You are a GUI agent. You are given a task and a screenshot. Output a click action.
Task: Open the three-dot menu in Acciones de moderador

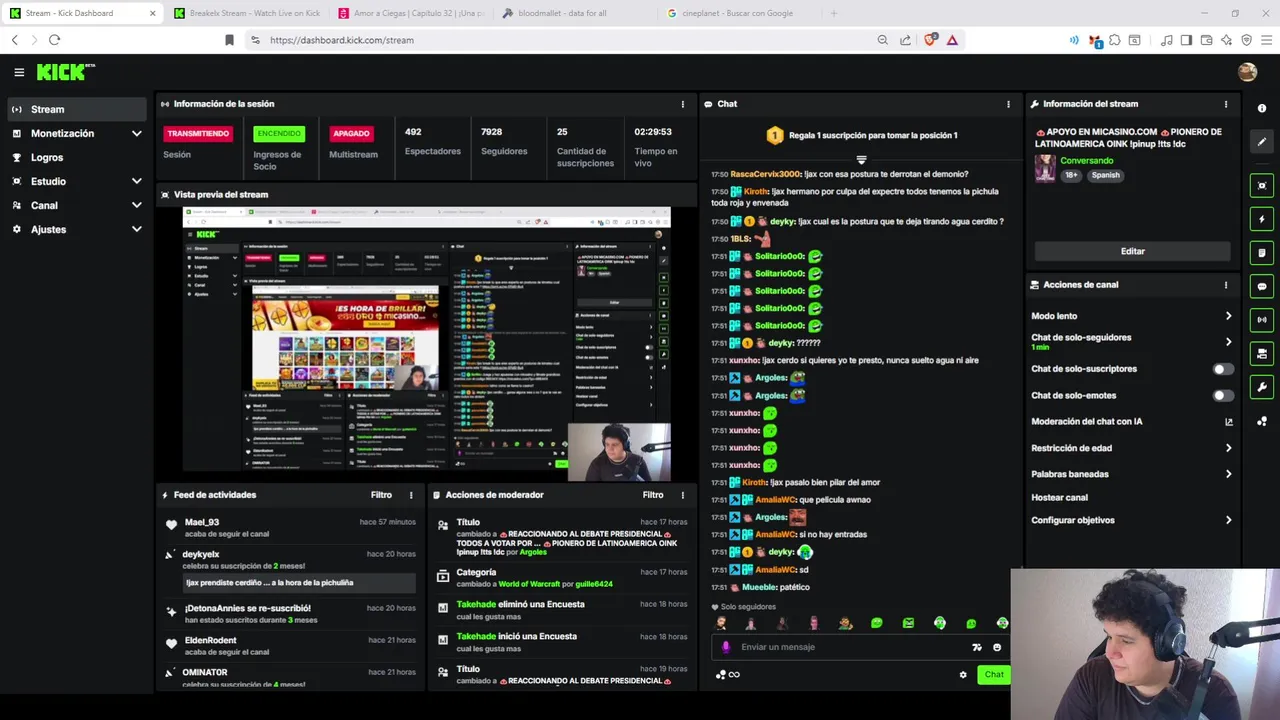(x=683, y=495)
